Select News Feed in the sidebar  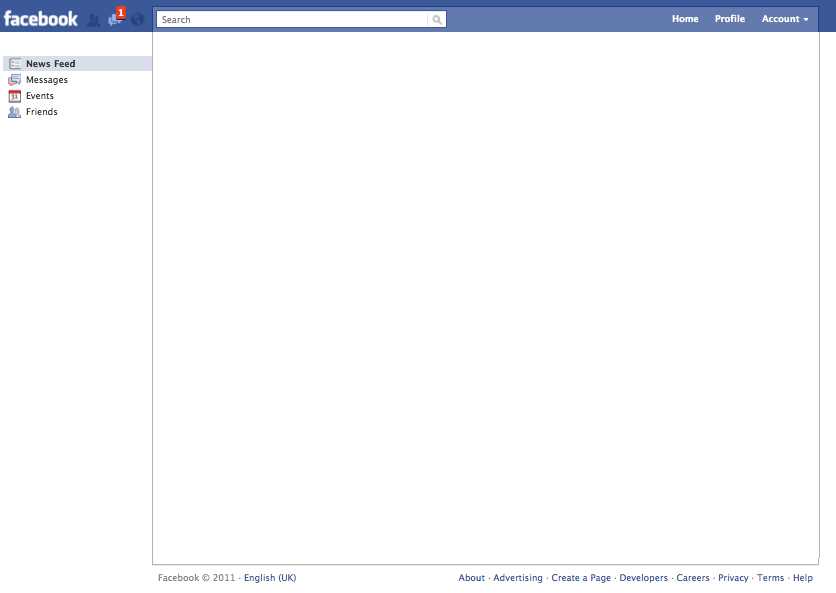78,63
